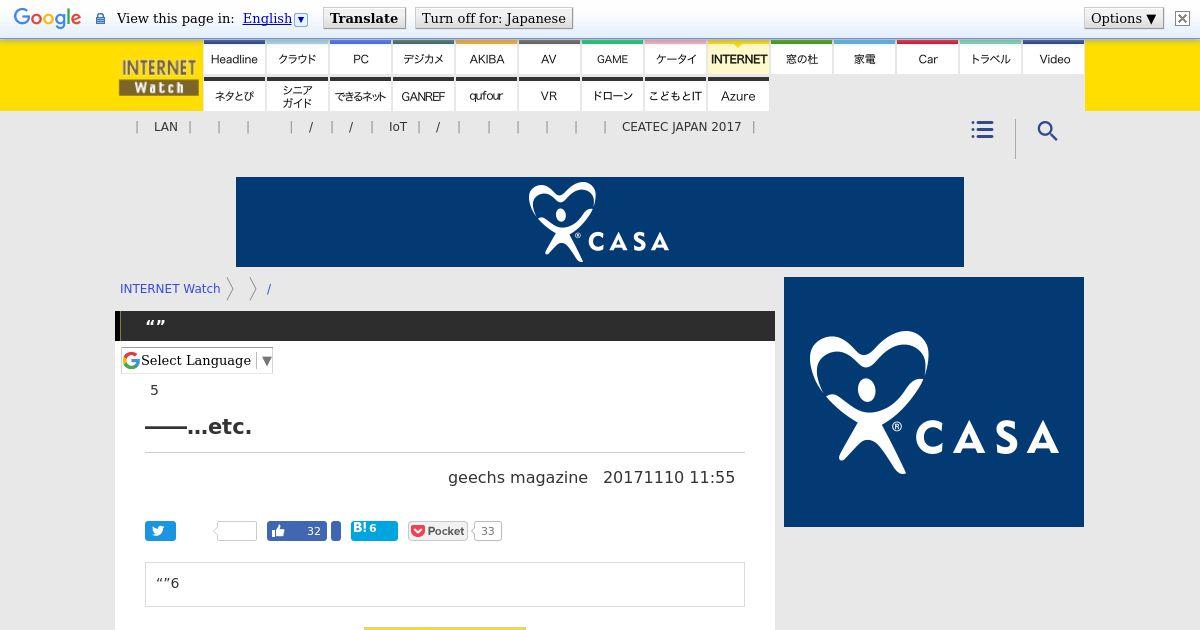Image resolution: width=1200 pixels, height=630 pixels.
Task: Open the ネタとぴ tab
Action: 234,95
